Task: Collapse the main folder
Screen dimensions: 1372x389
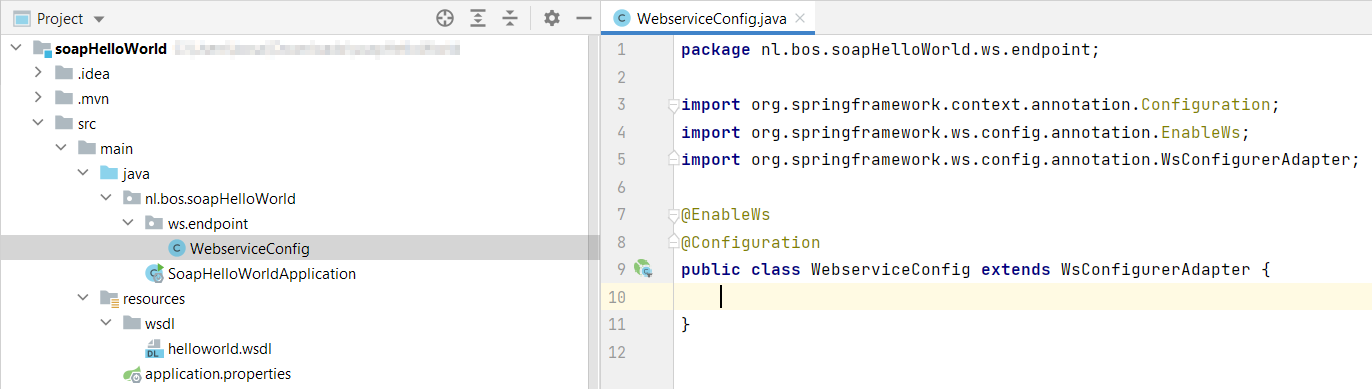Action: pos(60,148)
